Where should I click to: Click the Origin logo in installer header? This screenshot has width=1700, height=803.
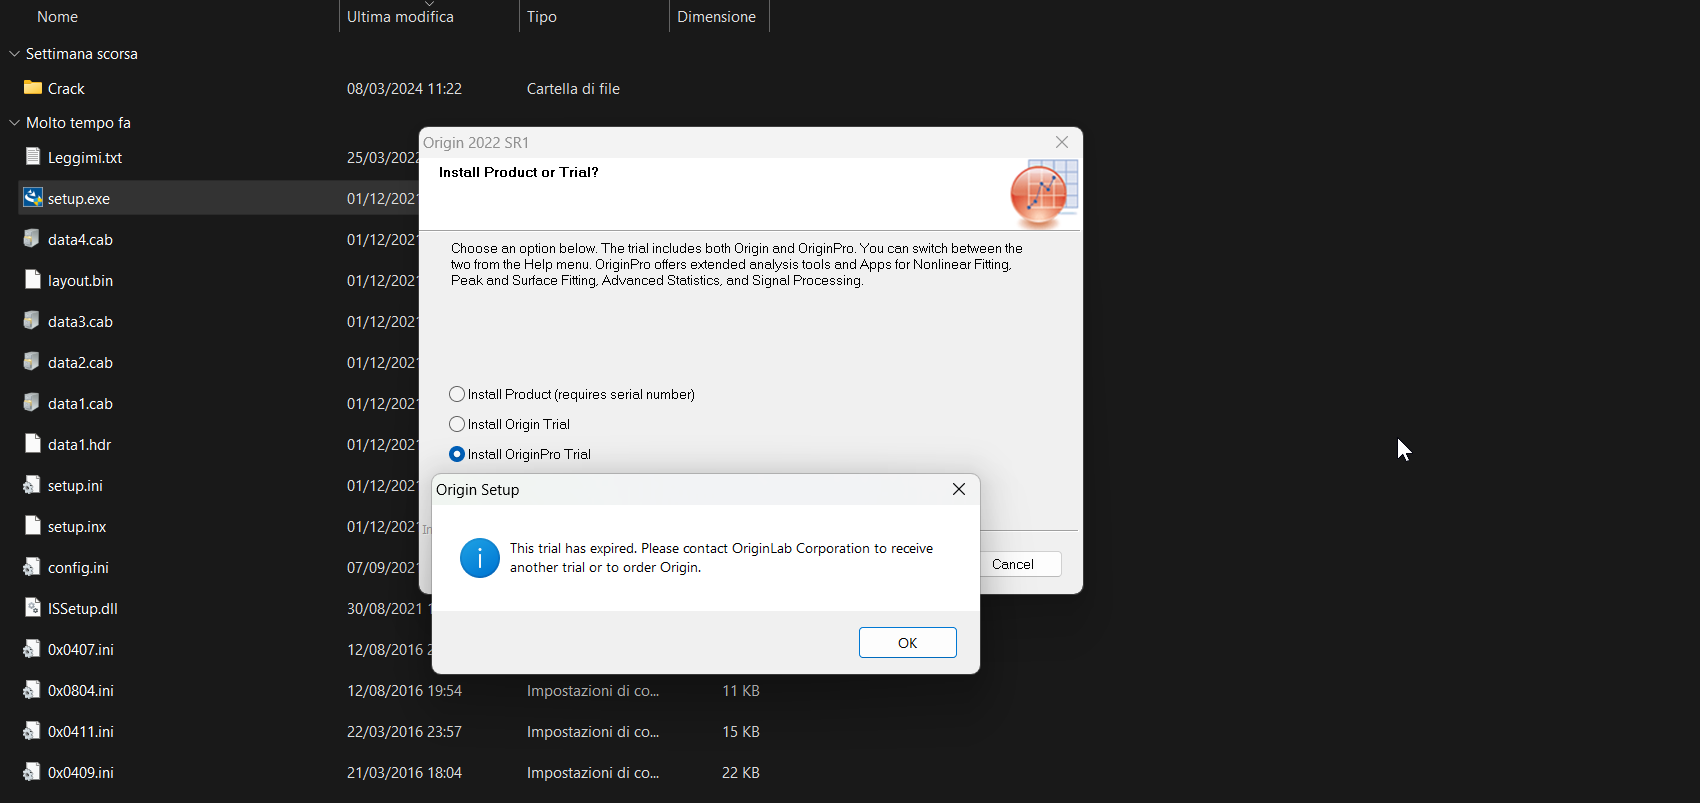click(1043, 193)
